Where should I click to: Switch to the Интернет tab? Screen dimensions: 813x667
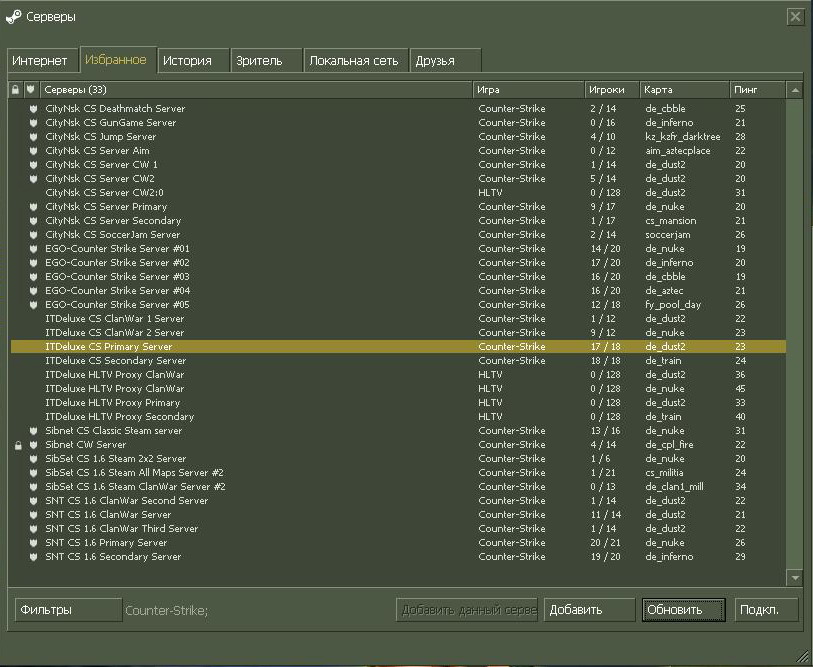click(x=43, y=61)
